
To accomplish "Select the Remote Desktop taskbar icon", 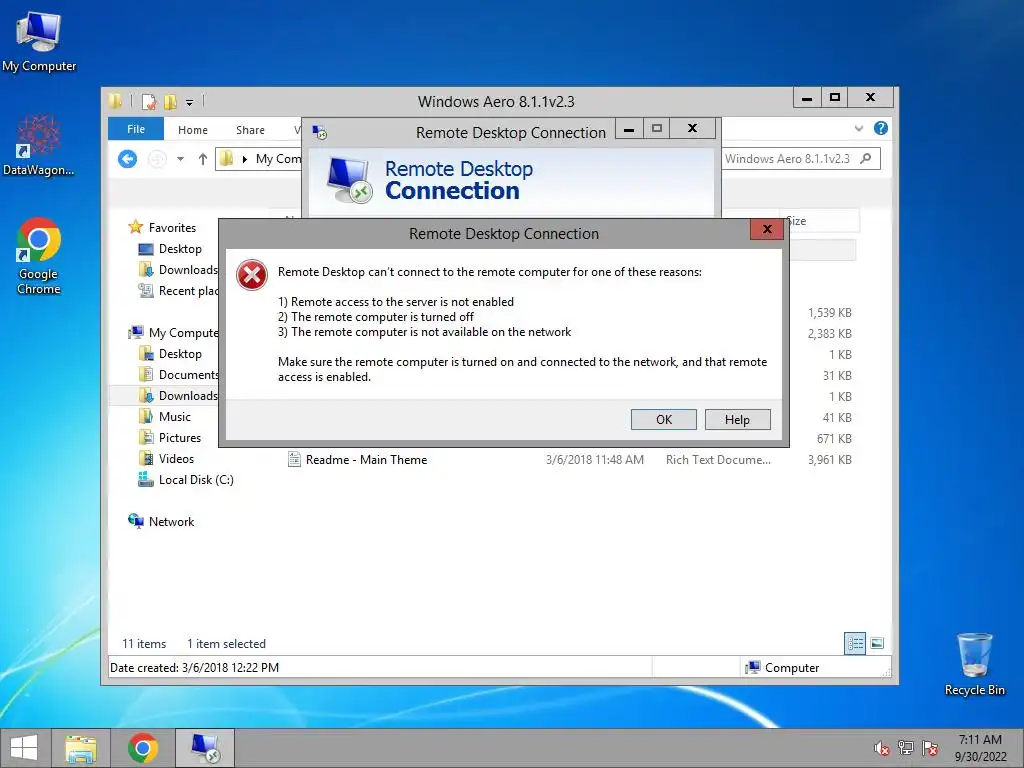I will point(204,748).
